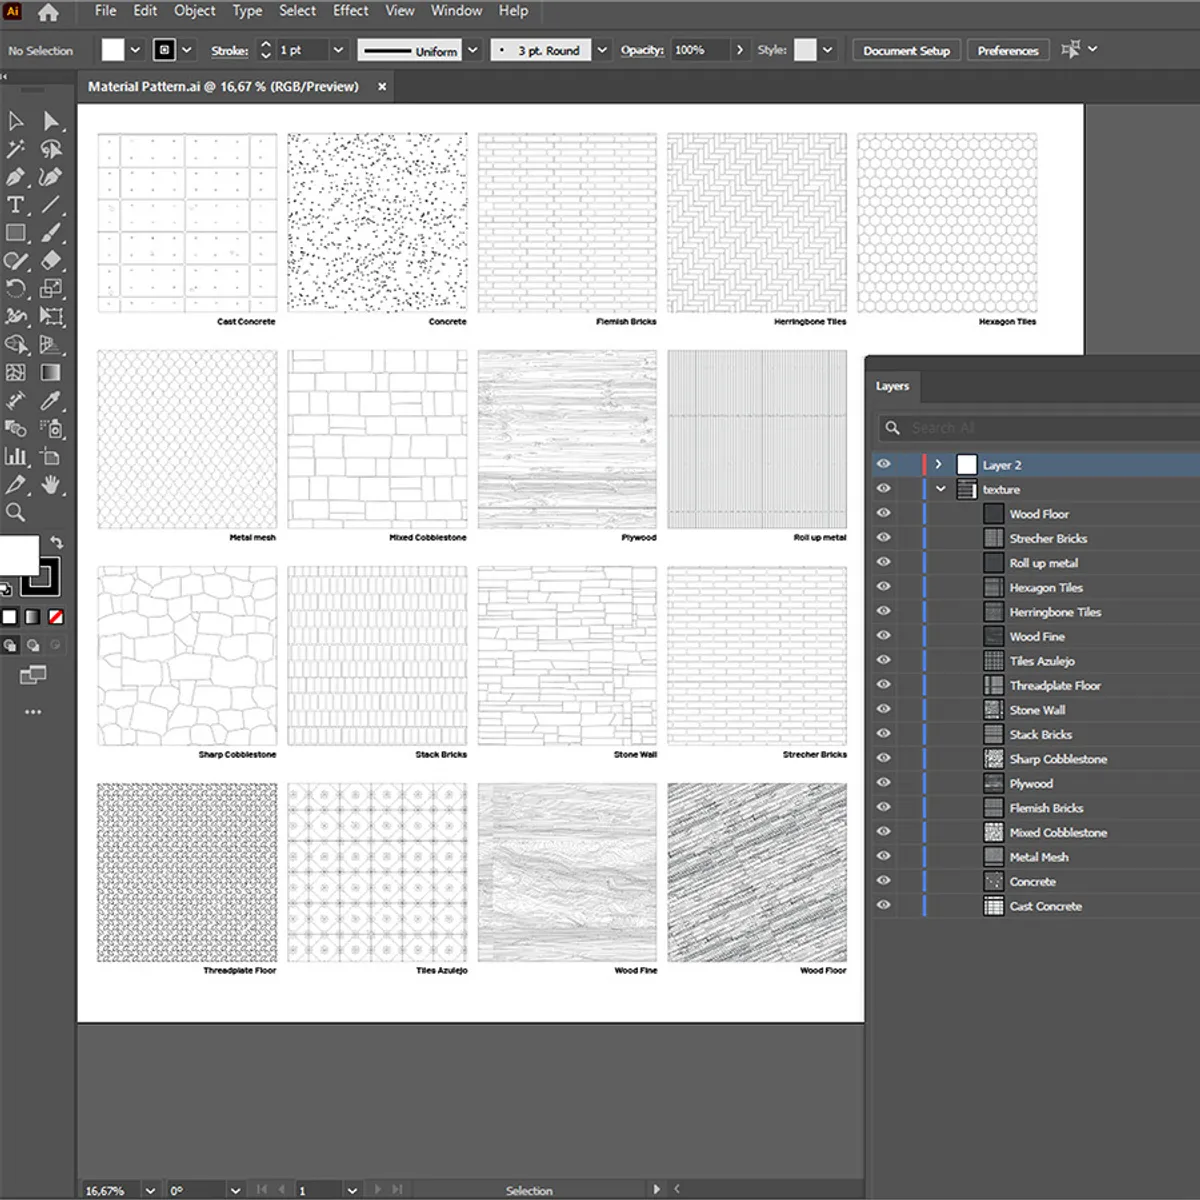
Task: Hide the Wood Floor layer
Action: coord(884,513)
